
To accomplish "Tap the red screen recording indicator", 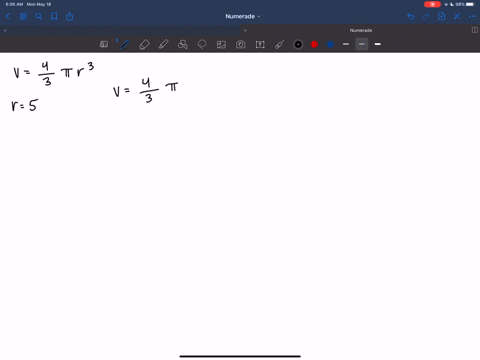I will click(x=432, y=4).
